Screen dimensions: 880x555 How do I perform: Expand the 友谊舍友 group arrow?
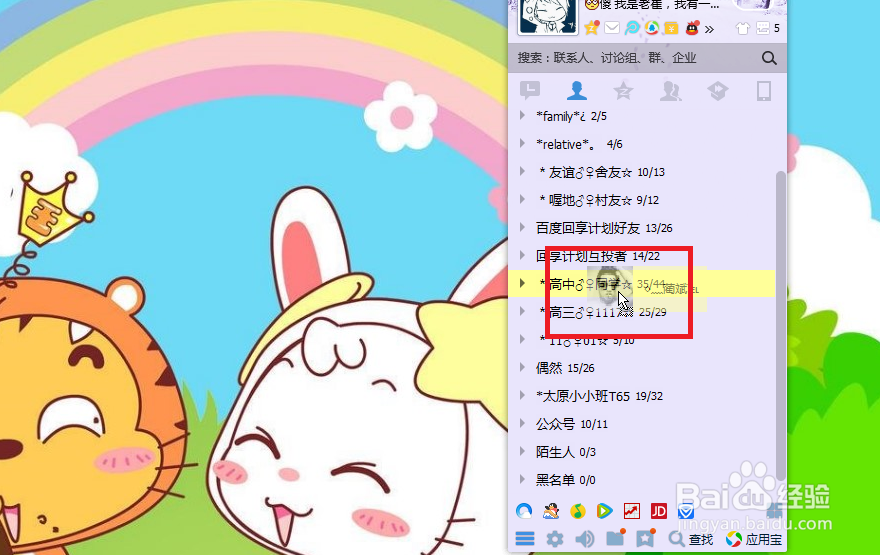click(522, 171)
